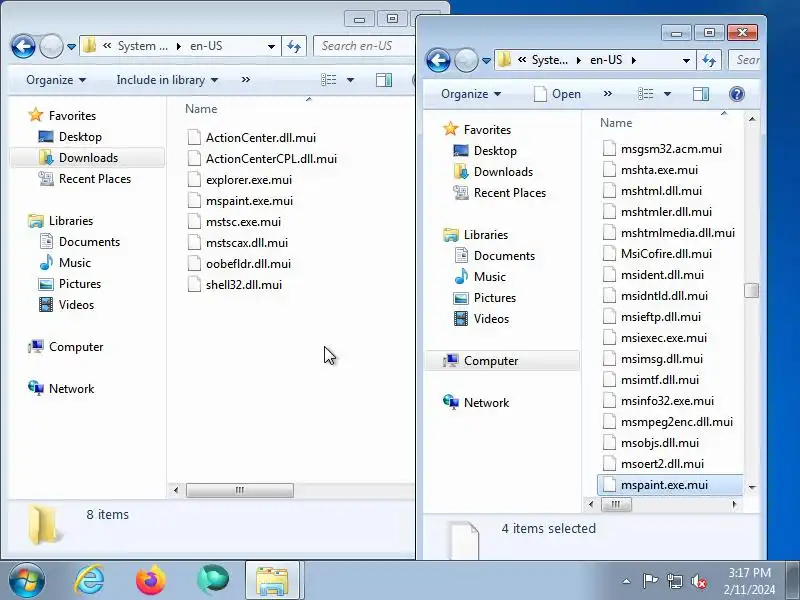800x600 pixels.
Task: Click Windows Explorer taskbar button
Action: click(272, 581)
